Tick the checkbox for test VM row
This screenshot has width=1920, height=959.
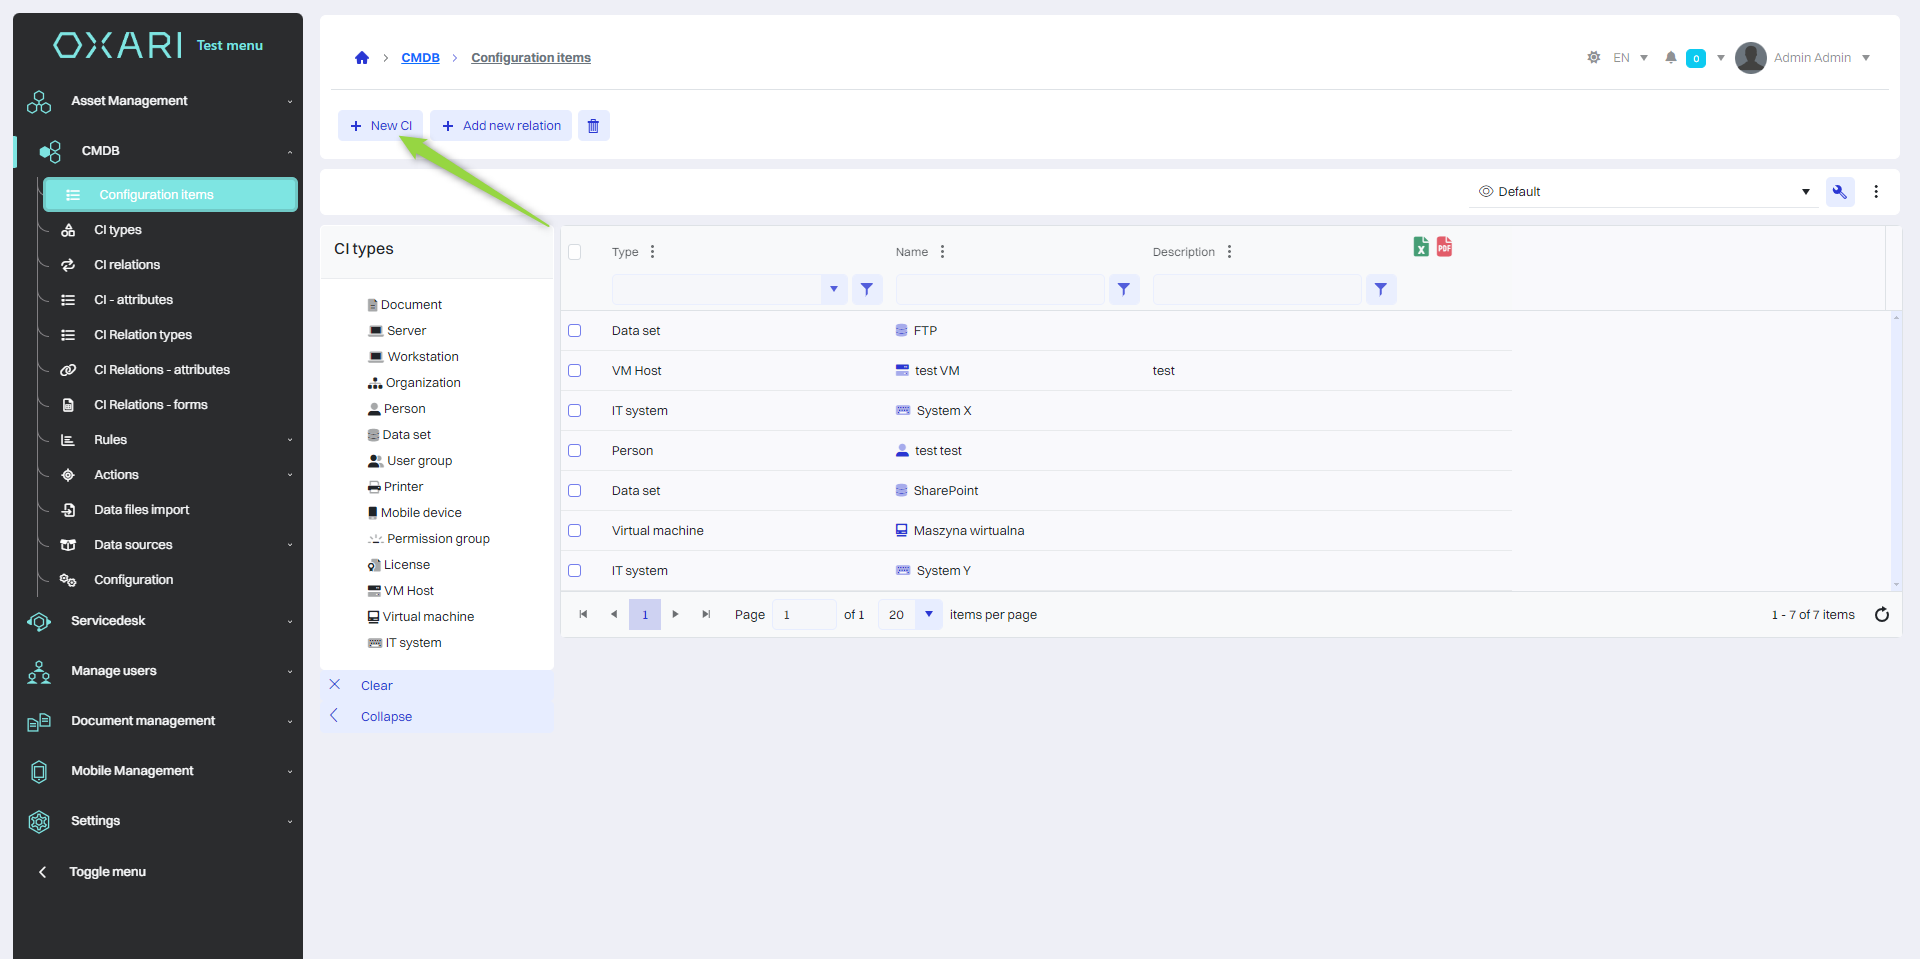tap(575, 371)
